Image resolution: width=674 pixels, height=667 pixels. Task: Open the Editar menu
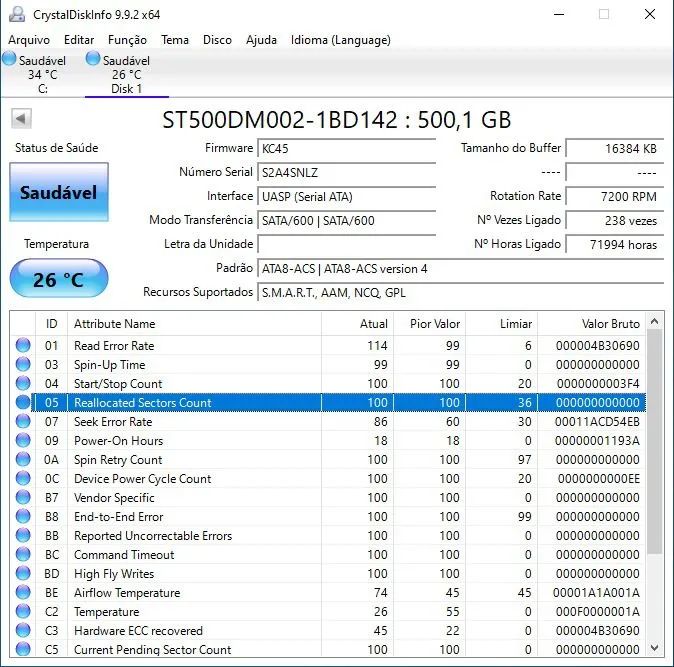pyautogui.click(x=79, y=40)
